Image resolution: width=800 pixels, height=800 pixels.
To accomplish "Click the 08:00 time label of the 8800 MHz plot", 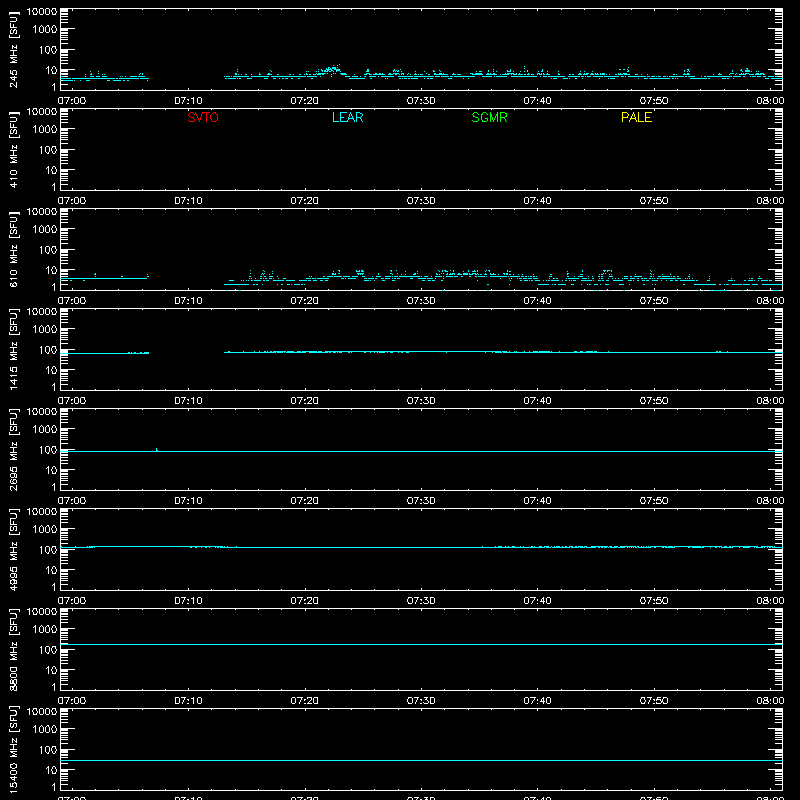I will 770,701.
